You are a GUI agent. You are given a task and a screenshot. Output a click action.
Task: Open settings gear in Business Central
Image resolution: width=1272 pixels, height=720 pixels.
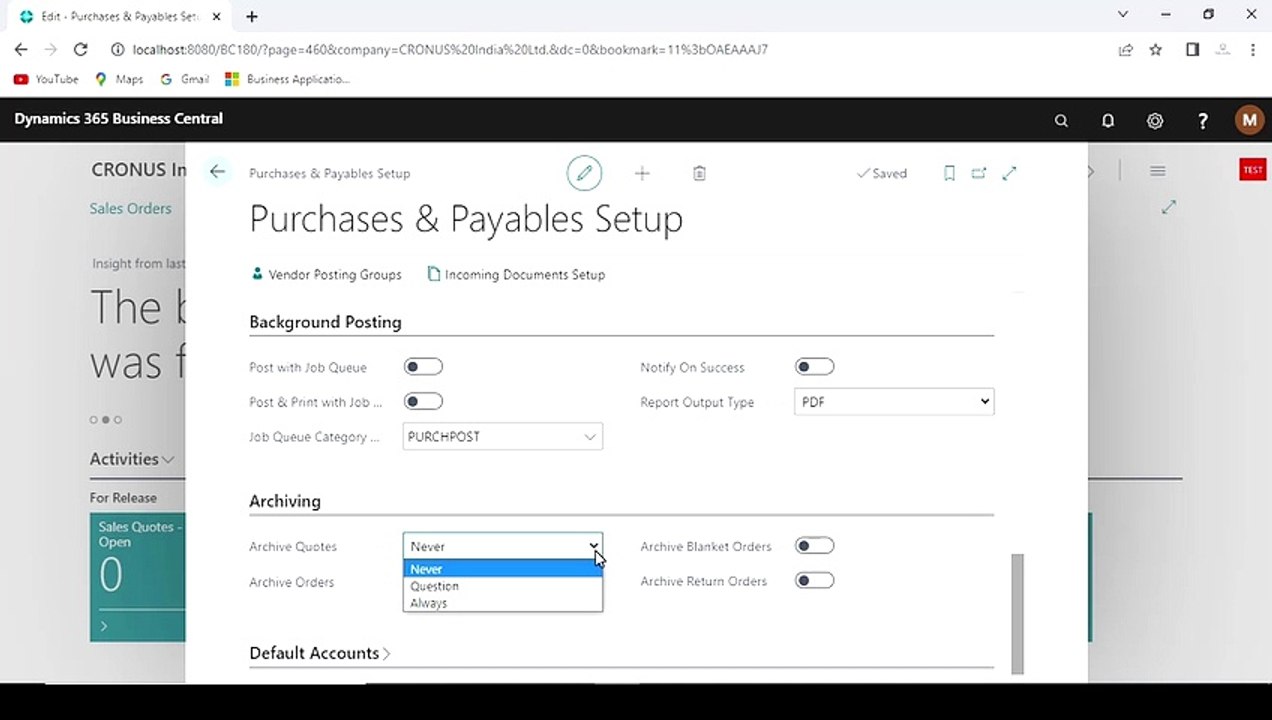(x=1155, y=120)
